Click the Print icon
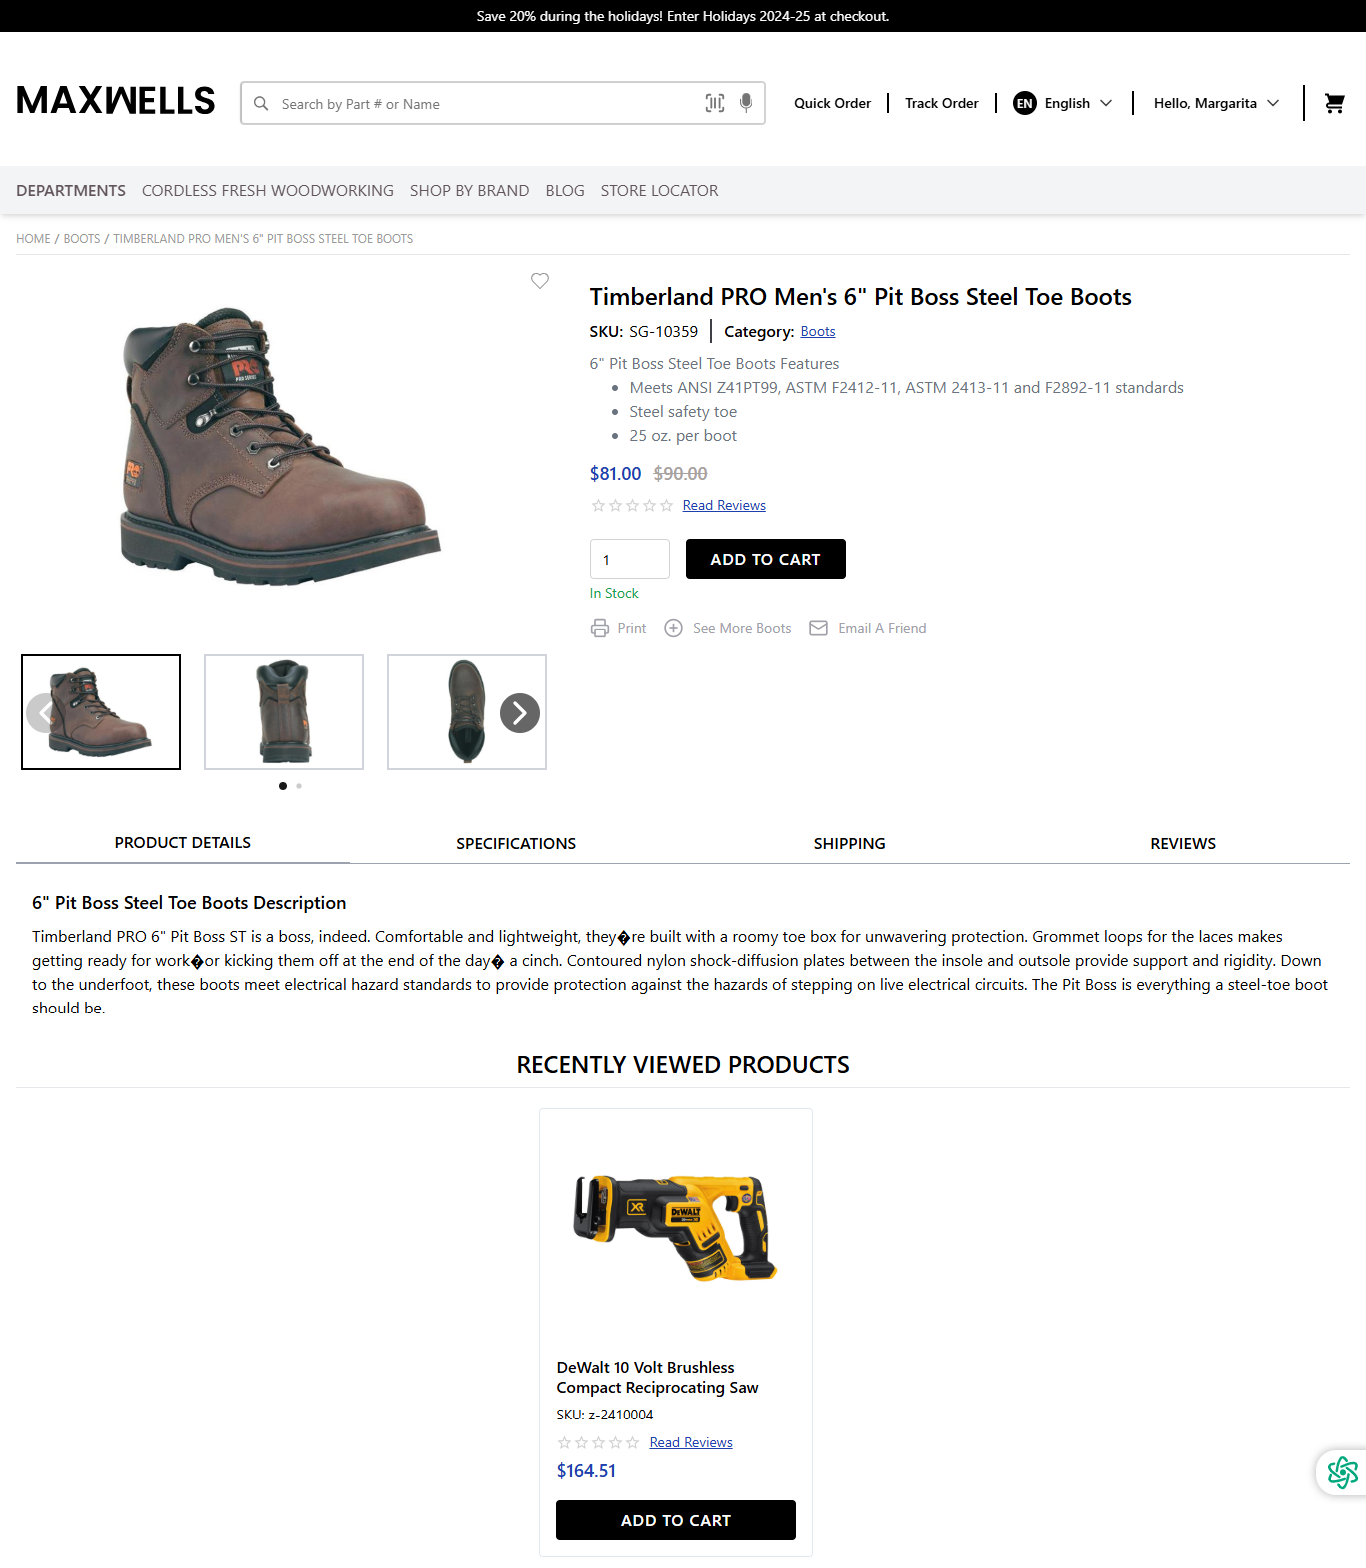This screenshot has width=1366, height=1568. pos(600,628)
